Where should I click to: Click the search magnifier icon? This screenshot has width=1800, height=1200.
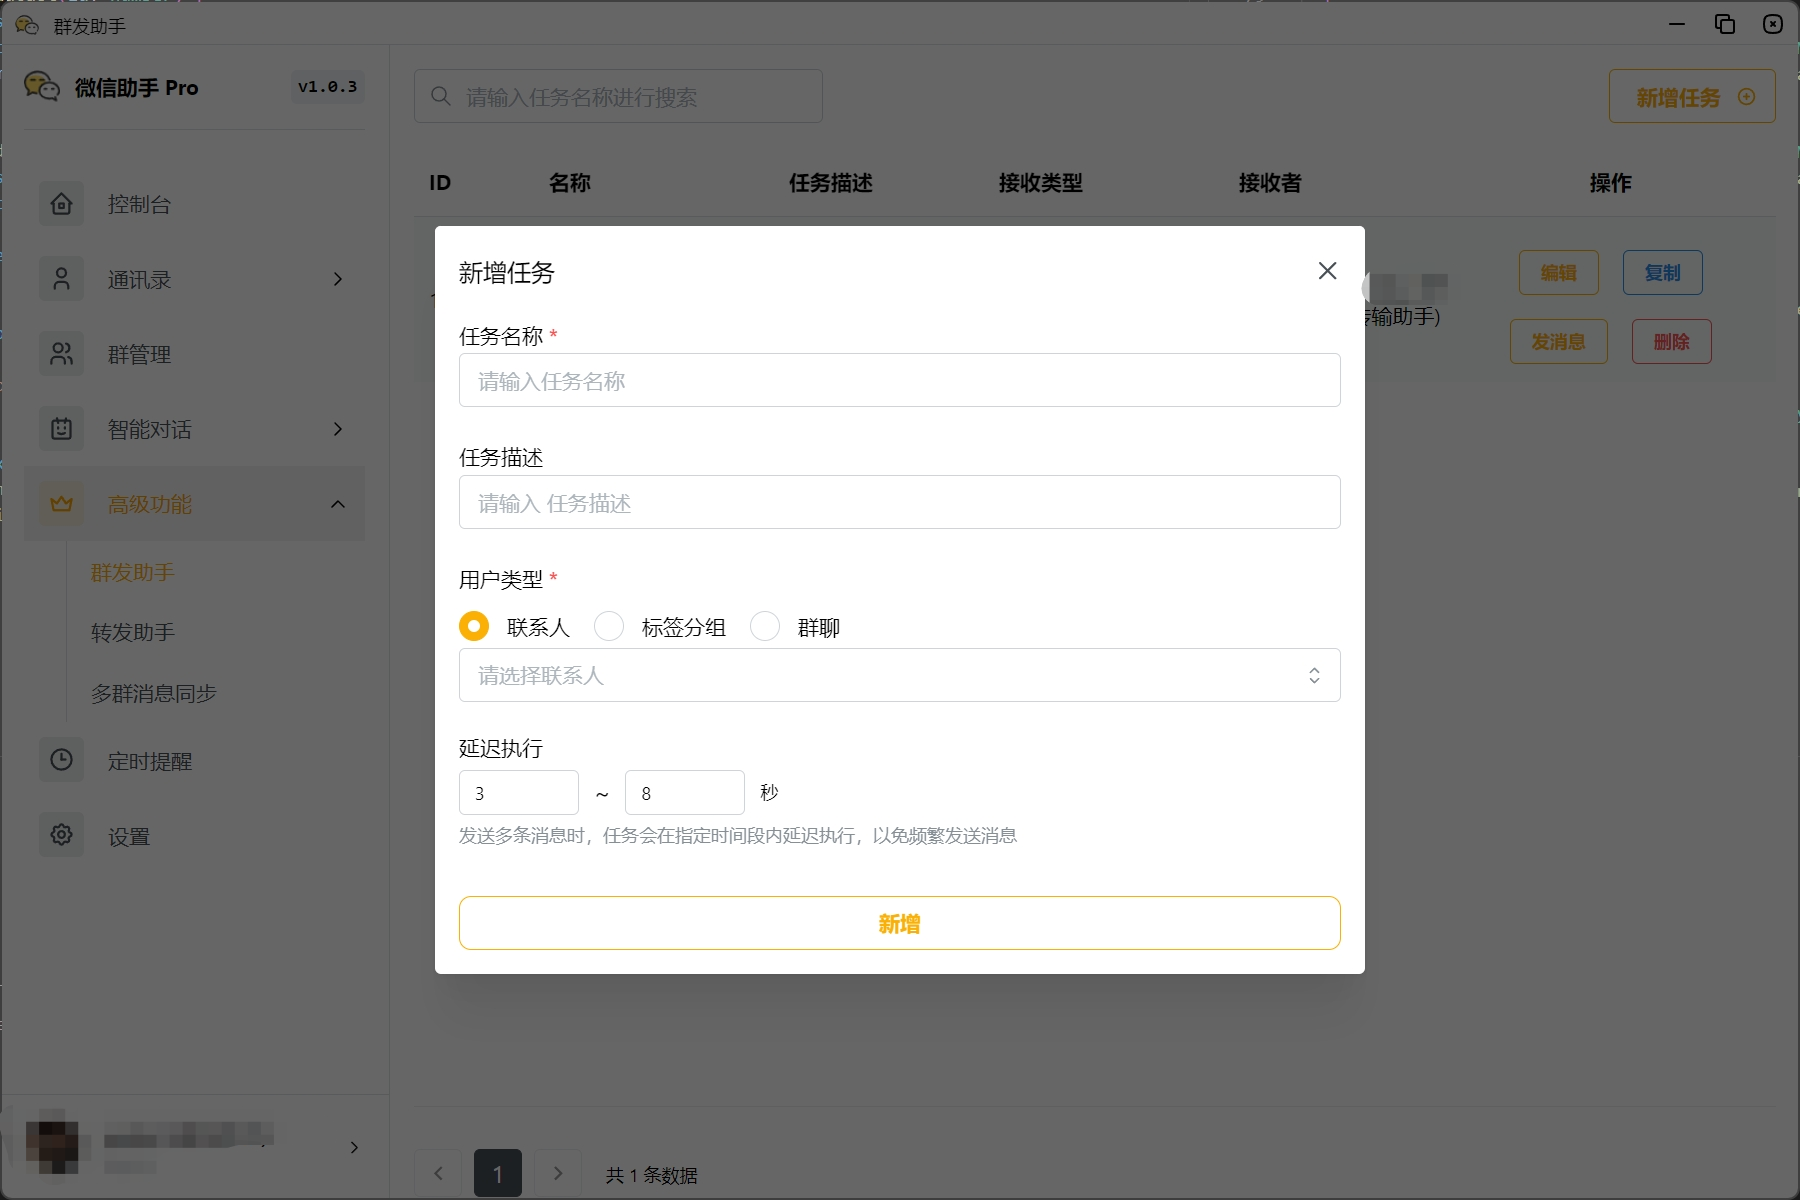point(440,95)
